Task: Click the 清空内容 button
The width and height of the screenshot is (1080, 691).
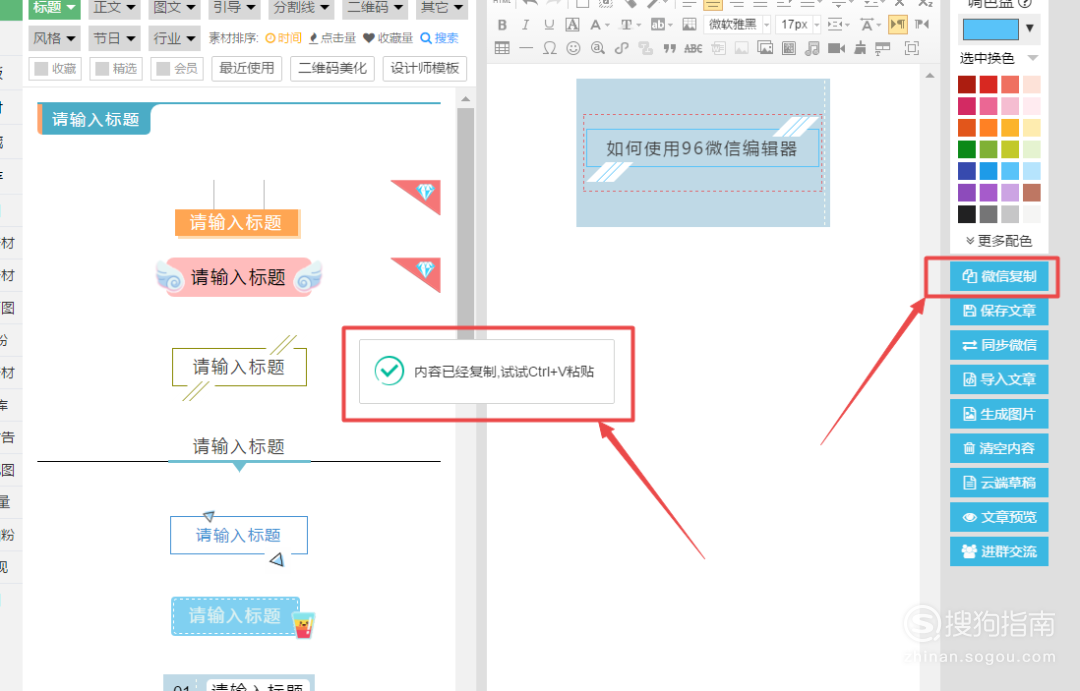Action: [999, 448]
